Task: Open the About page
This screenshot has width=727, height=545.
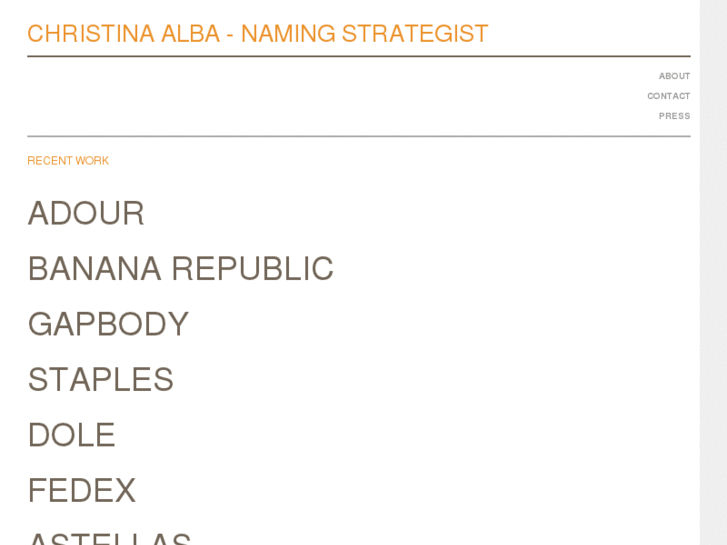Action: tap(674, 76)
